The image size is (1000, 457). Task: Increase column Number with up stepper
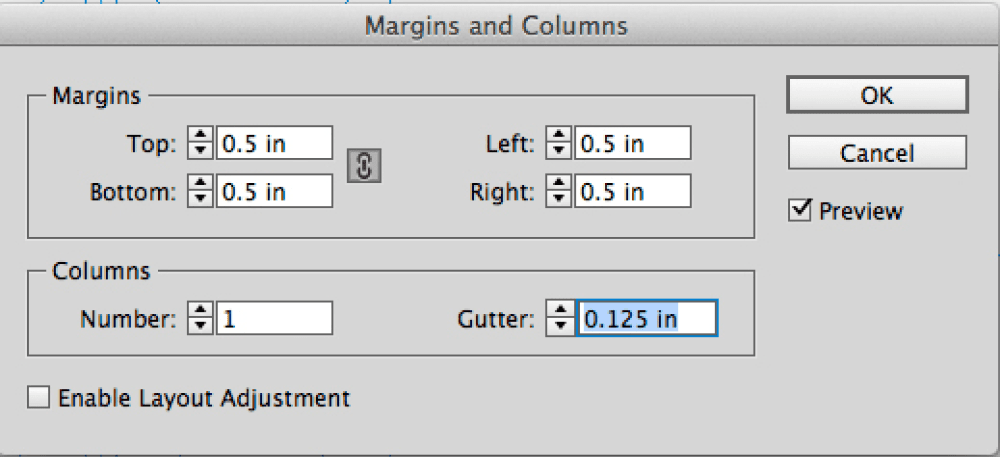(x=200, y=310)
